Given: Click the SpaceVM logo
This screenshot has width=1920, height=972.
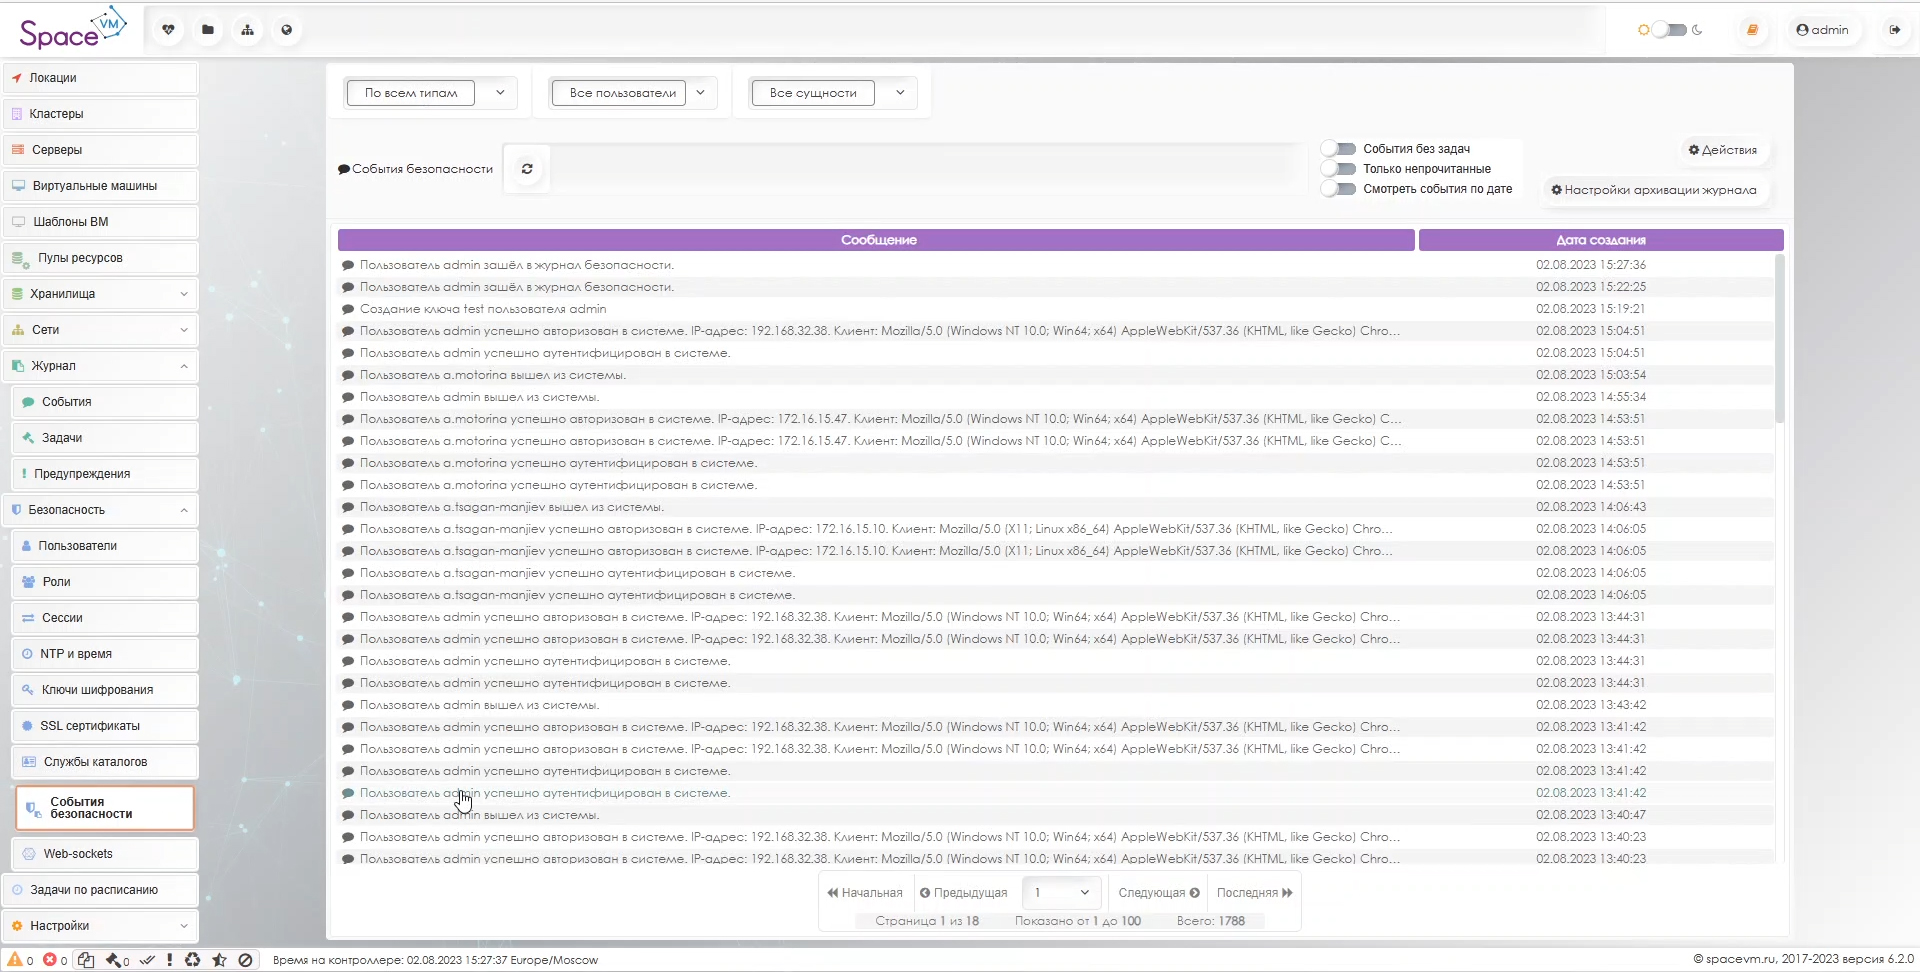Looking at the screenshot, I should tap(73, 29).
